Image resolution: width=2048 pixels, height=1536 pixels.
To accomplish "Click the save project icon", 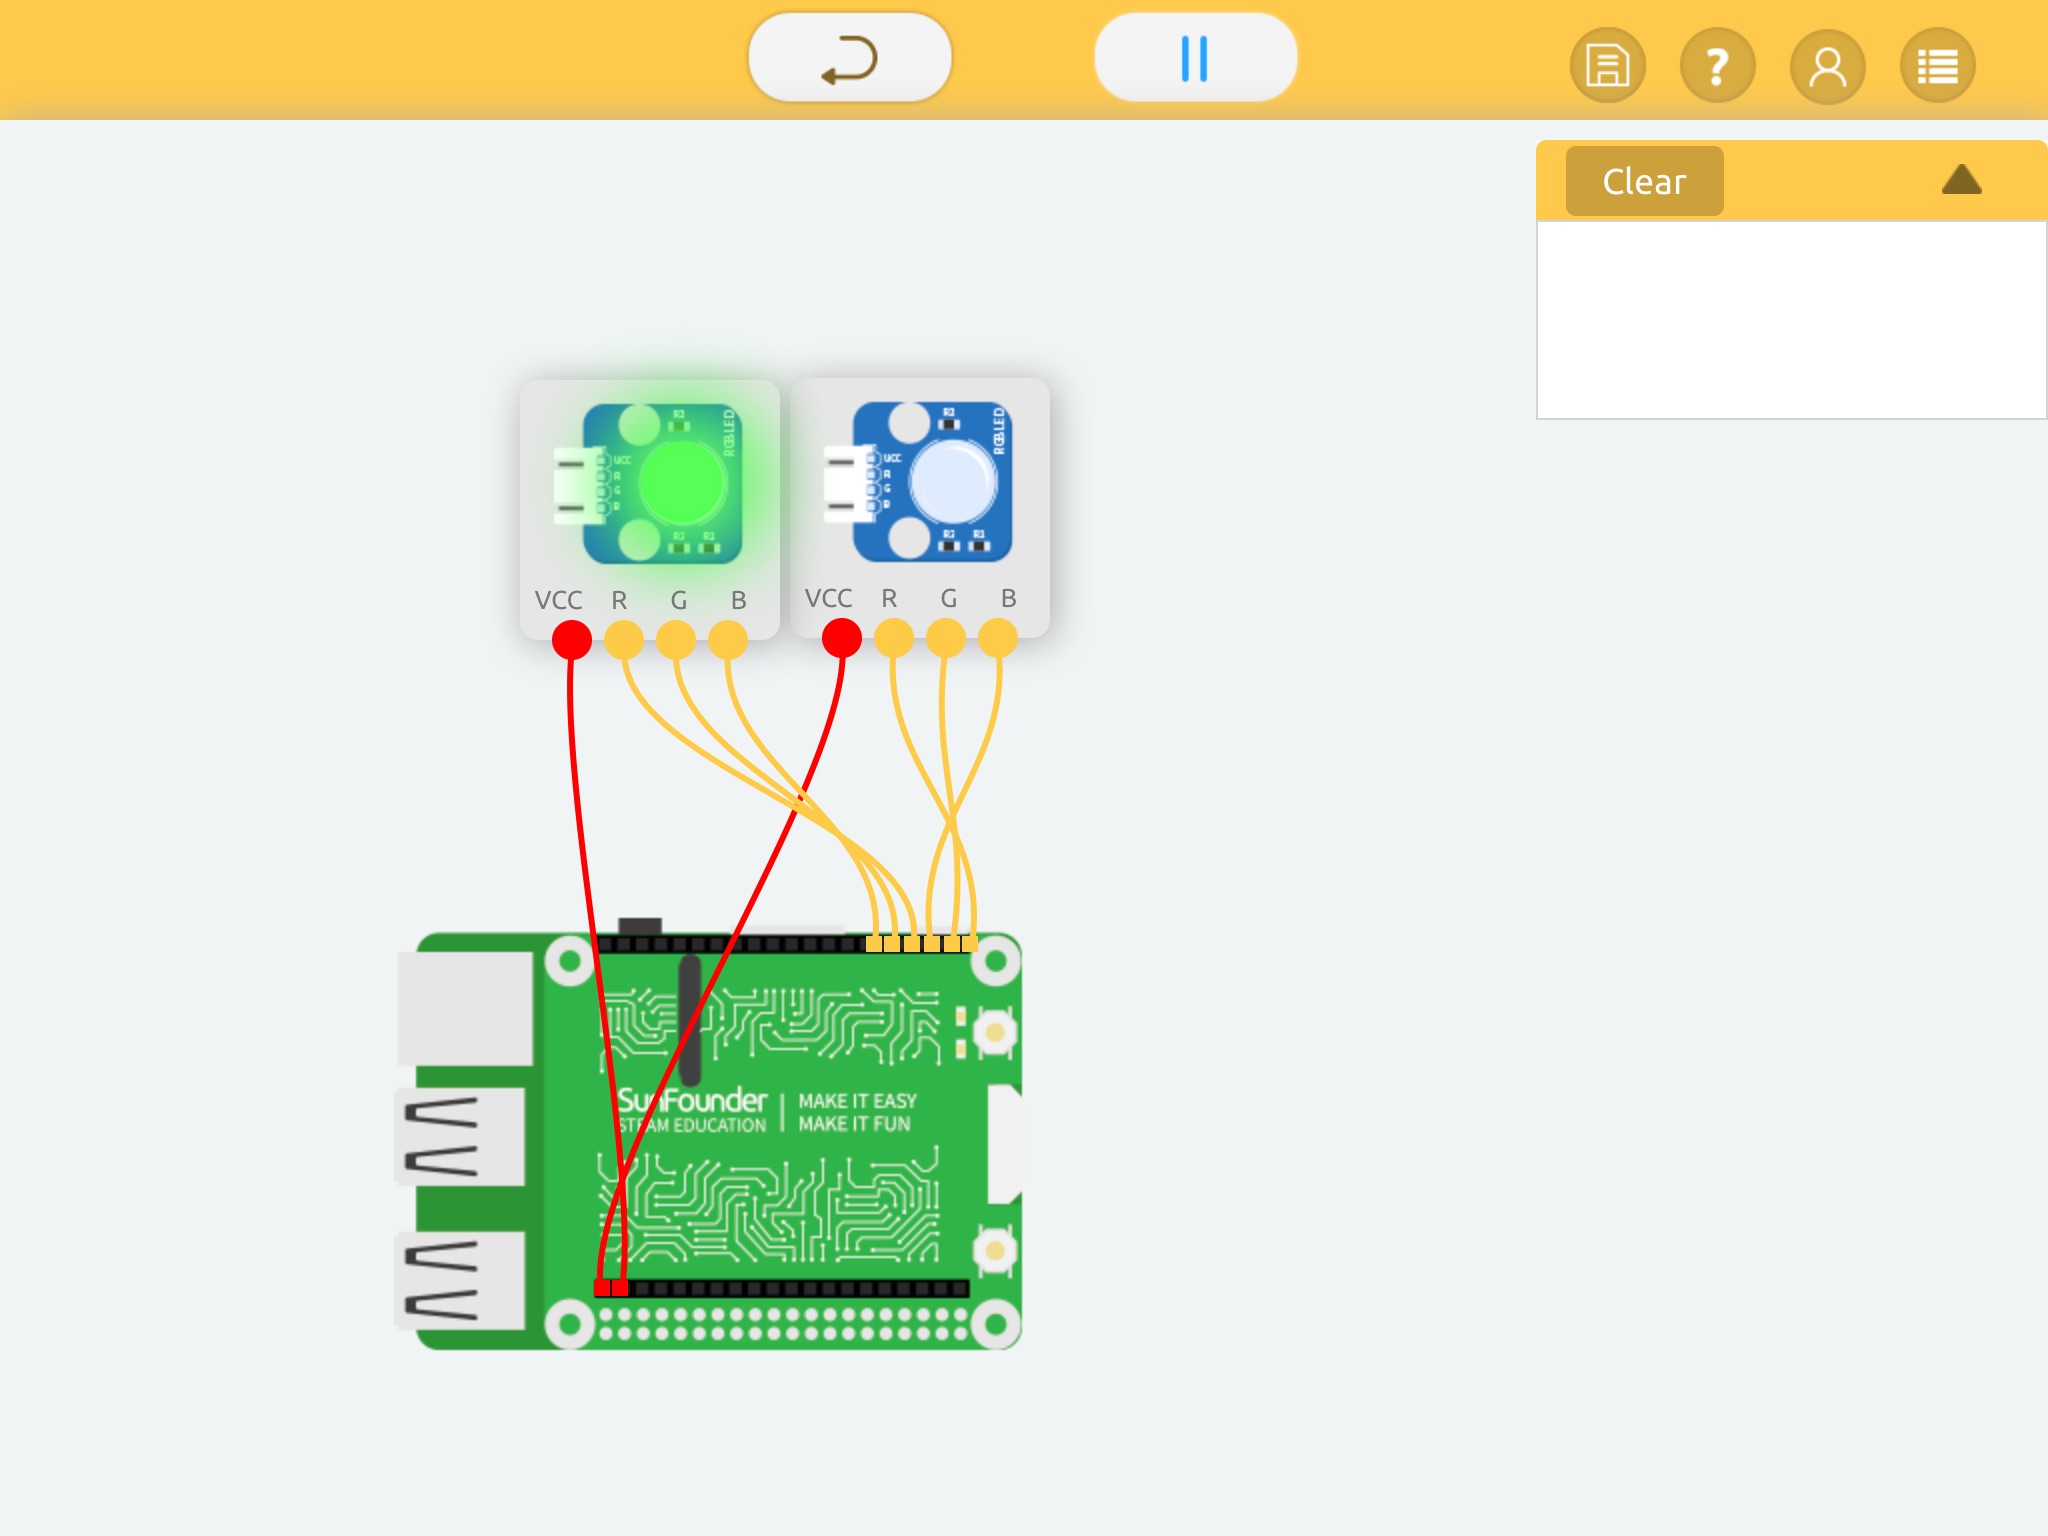I will [x=1607, y=66].
